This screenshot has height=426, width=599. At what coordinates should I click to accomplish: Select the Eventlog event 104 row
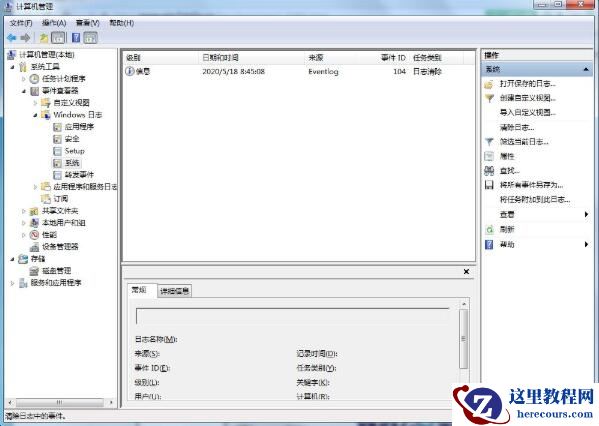[299, 71]
